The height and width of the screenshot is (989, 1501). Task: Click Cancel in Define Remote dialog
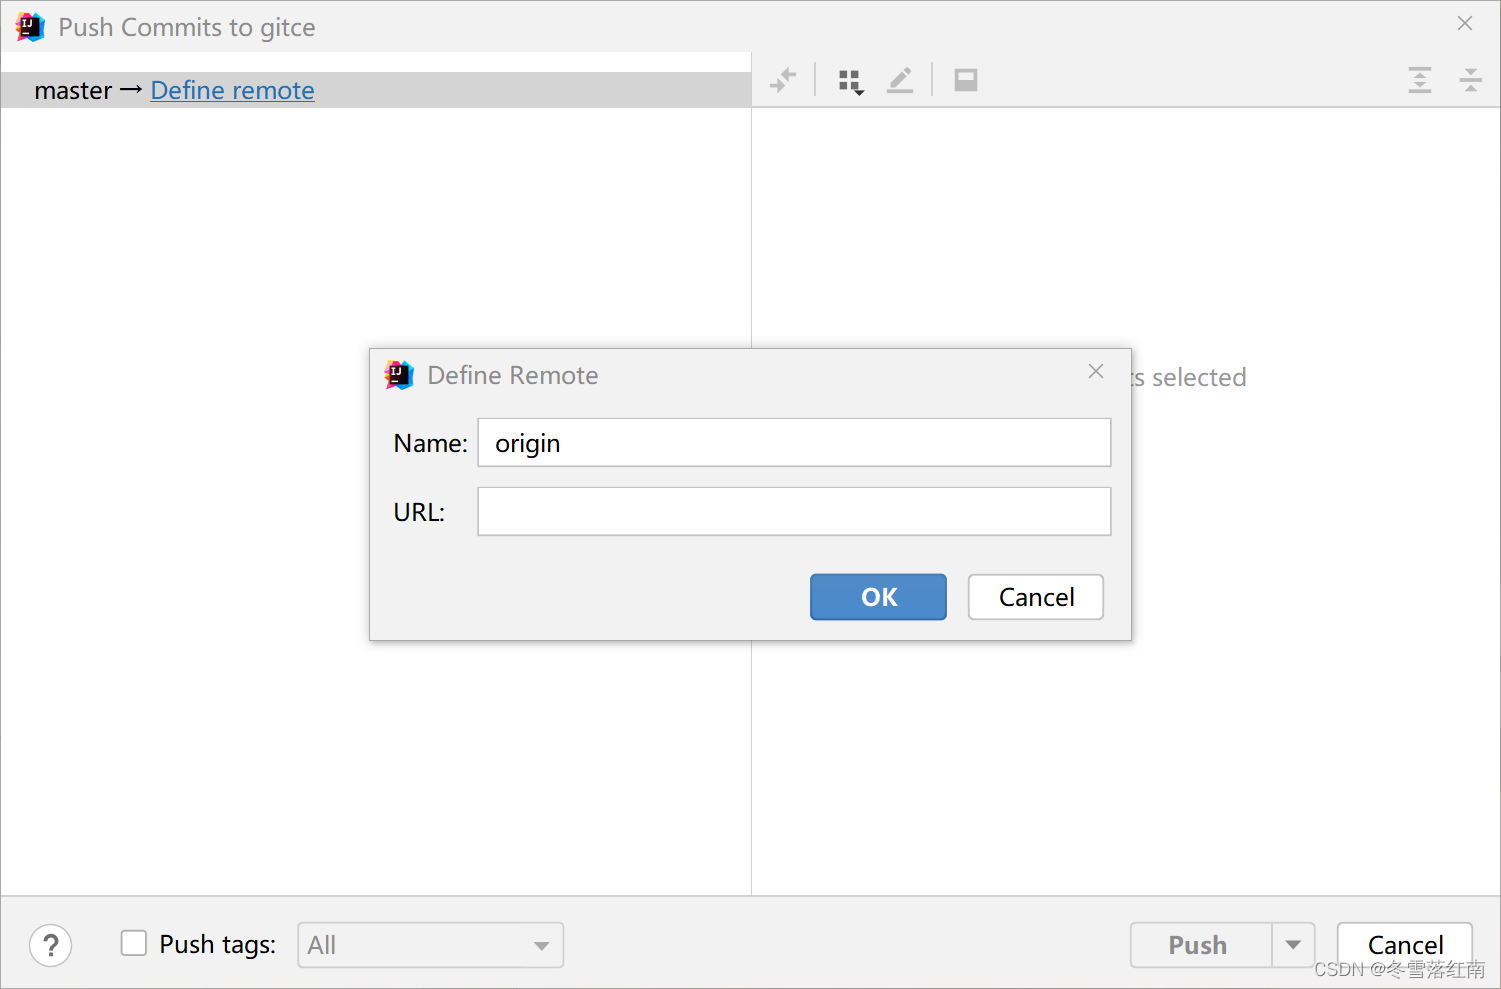(x=1036, y=597)
